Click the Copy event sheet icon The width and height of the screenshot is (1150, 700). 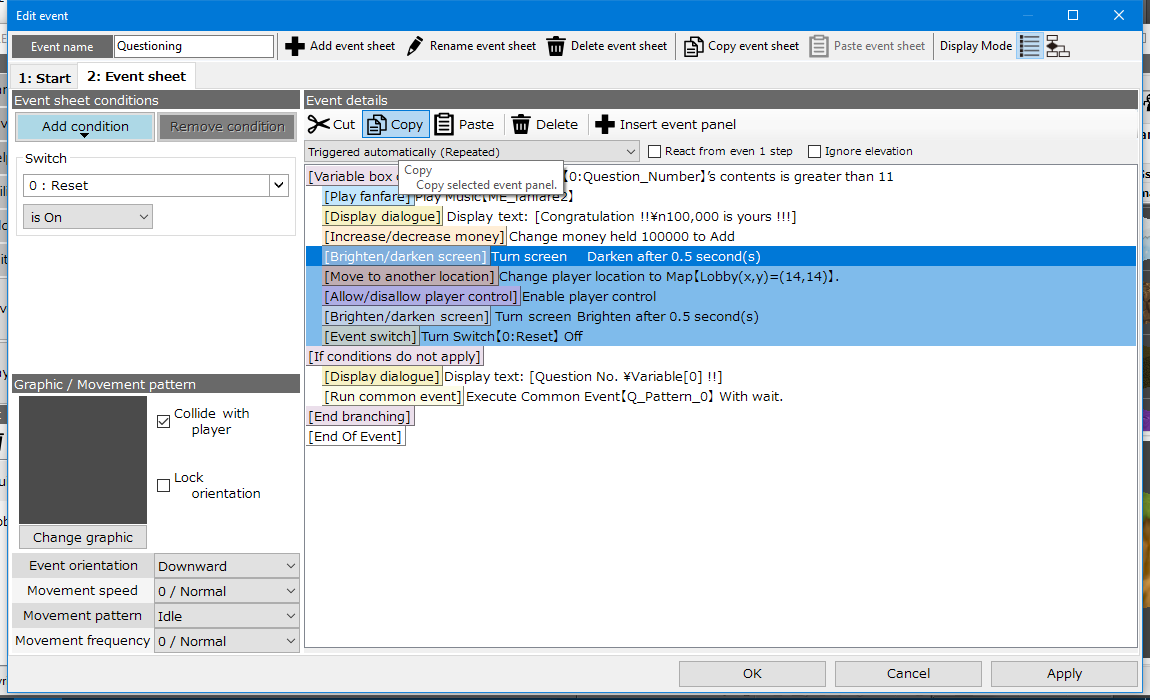click(693, 46)
